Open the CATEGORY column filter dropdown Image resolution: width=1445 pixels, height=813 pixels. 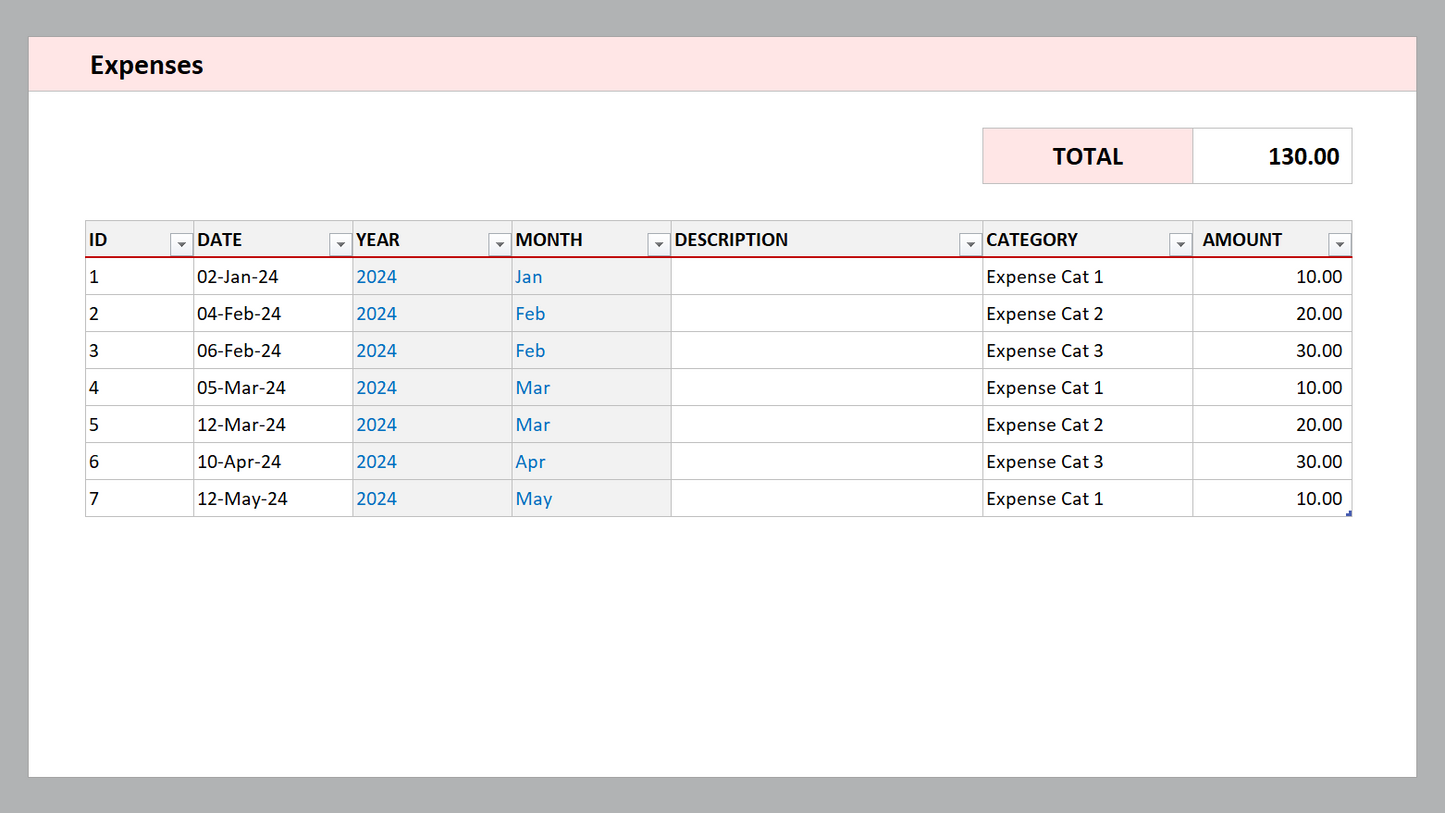coord(1180,244)
